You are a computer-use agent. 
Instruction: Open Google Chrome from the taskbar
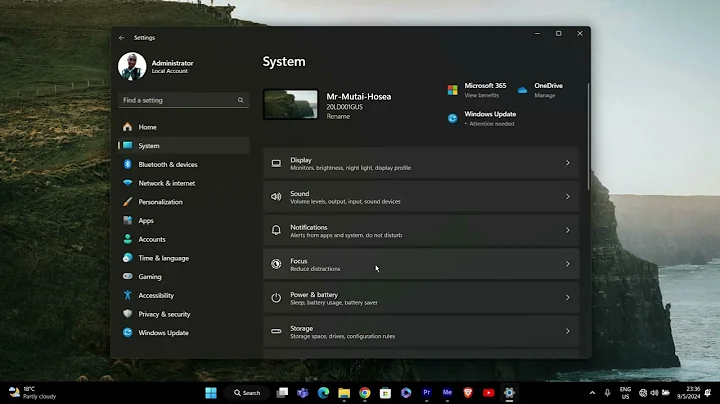tap(365, 393)
